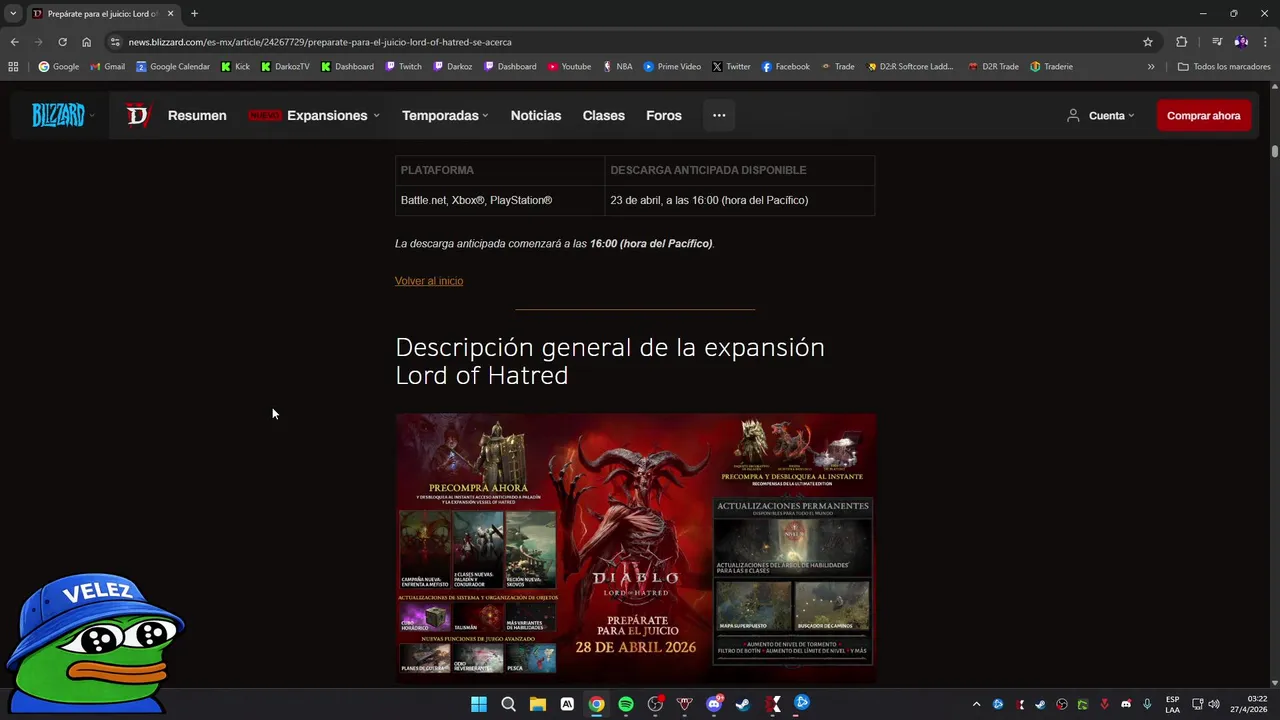Open the Chrome extensions puzzle icon

(x=1181, y=42)
